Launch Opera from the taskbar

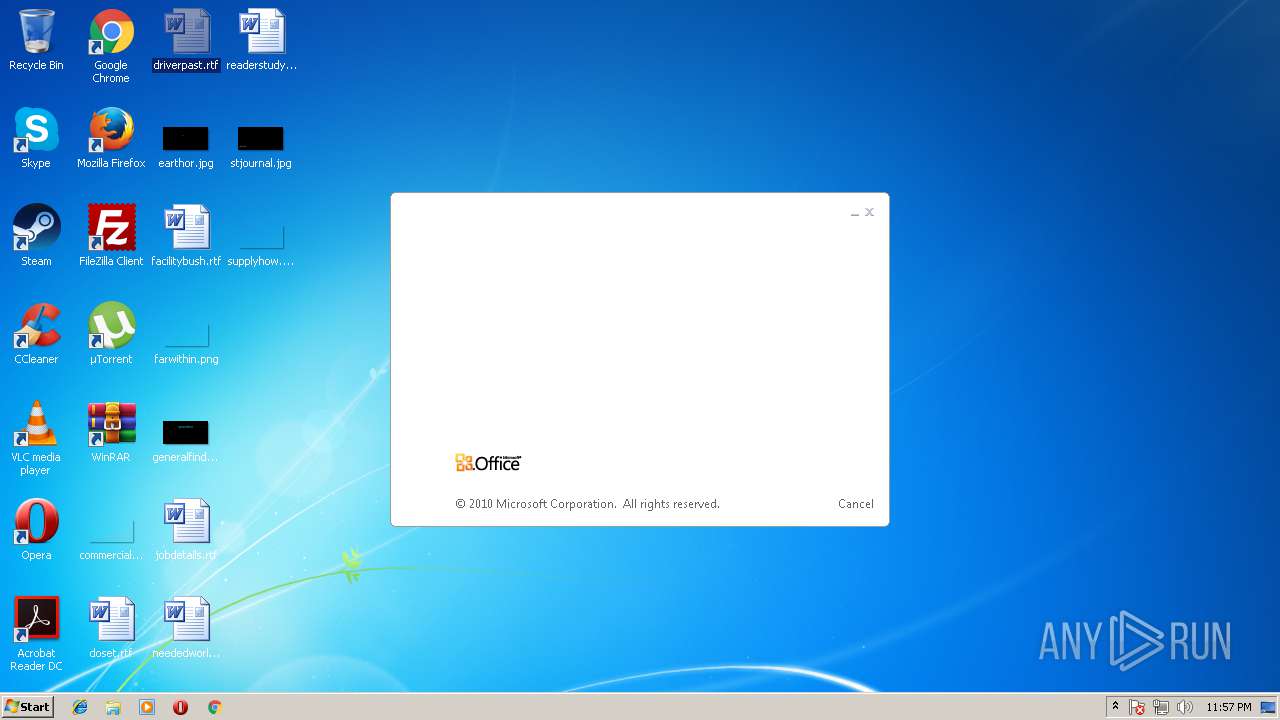[181, 707]
